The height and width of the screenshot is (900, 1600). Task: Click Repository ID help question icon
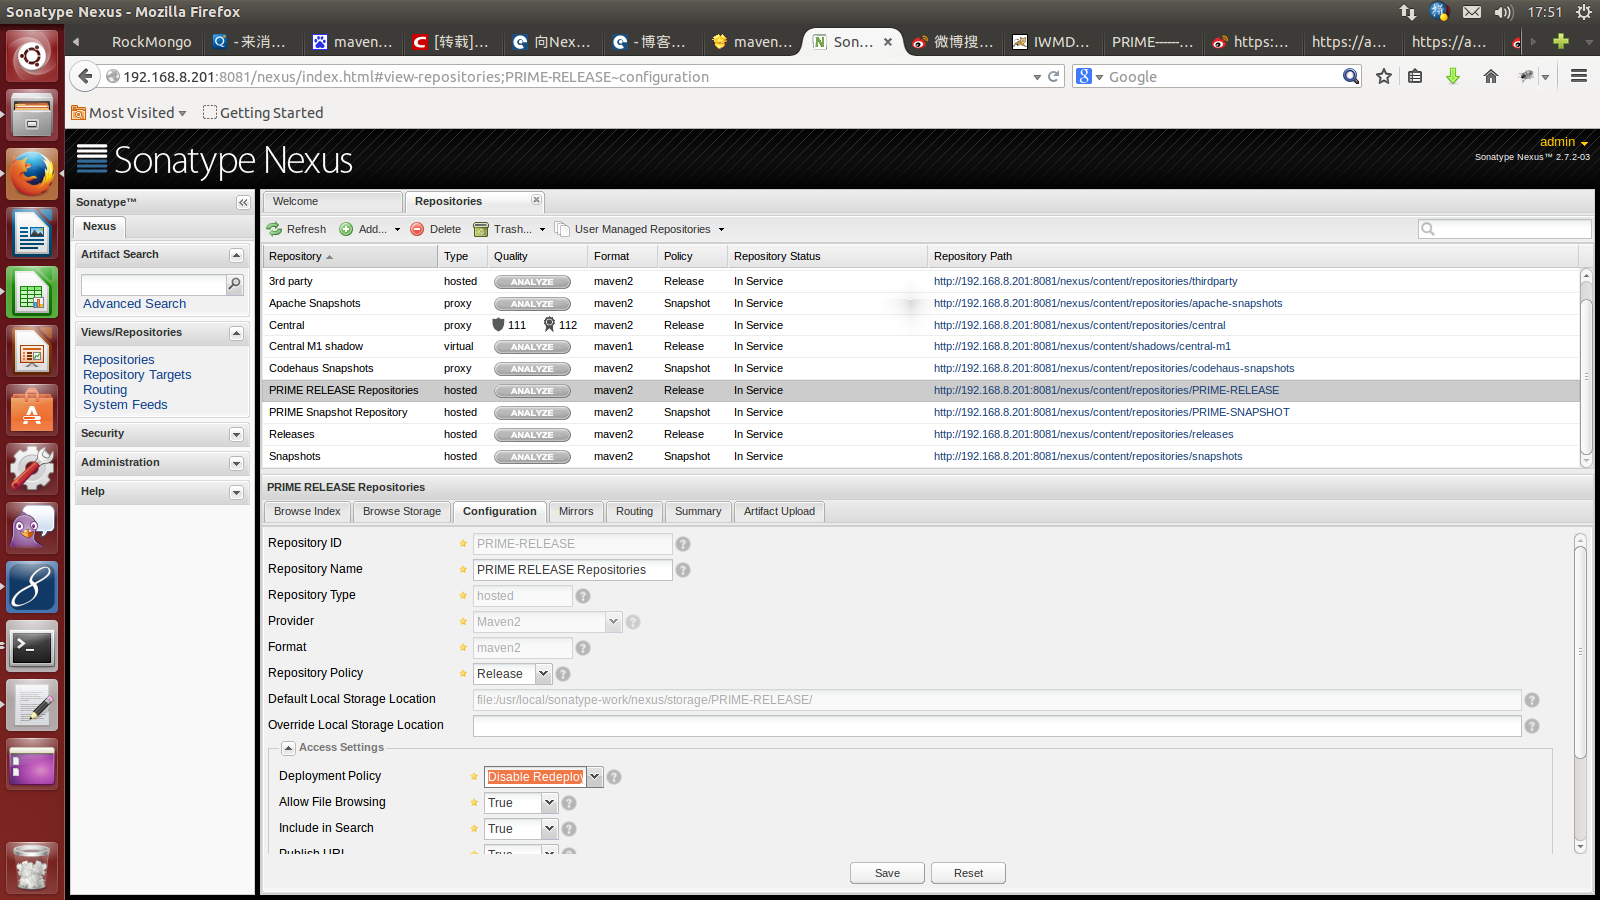pos(683,544)
